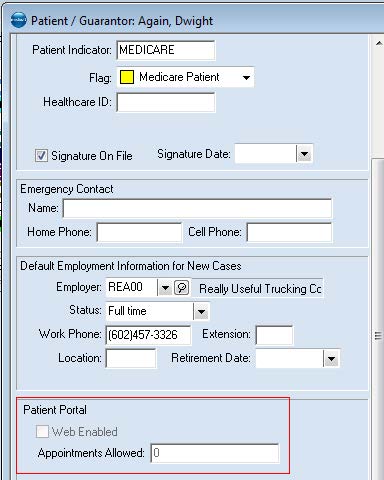The image size is (384, 480).
Task: Toggle the Signature On File checkbox
Action: click(41, 155)
